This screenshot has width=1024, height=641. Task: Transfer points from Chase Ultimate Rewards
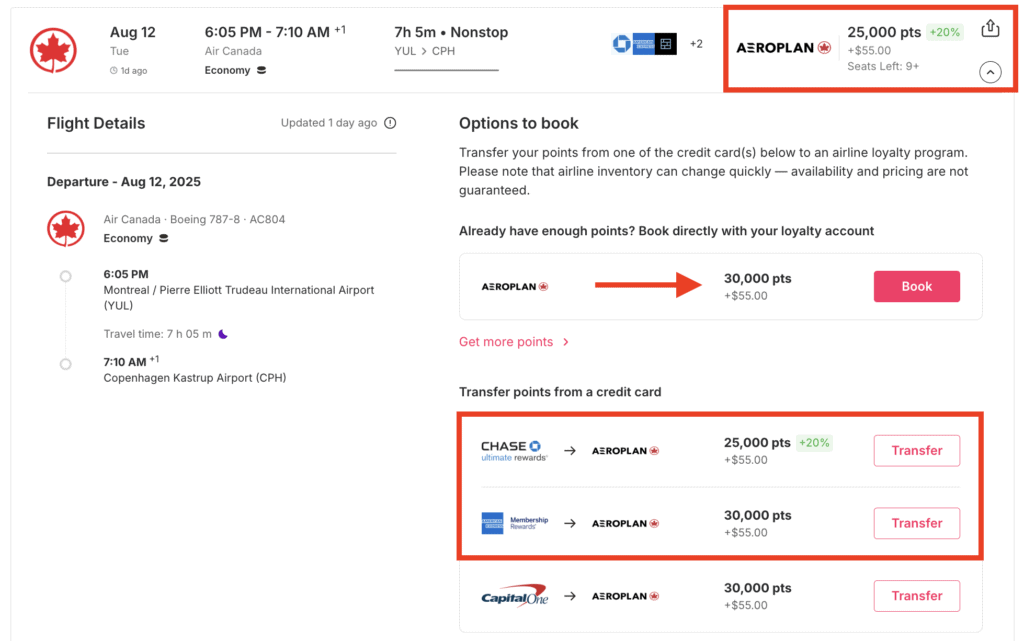[x=916, y=450]
